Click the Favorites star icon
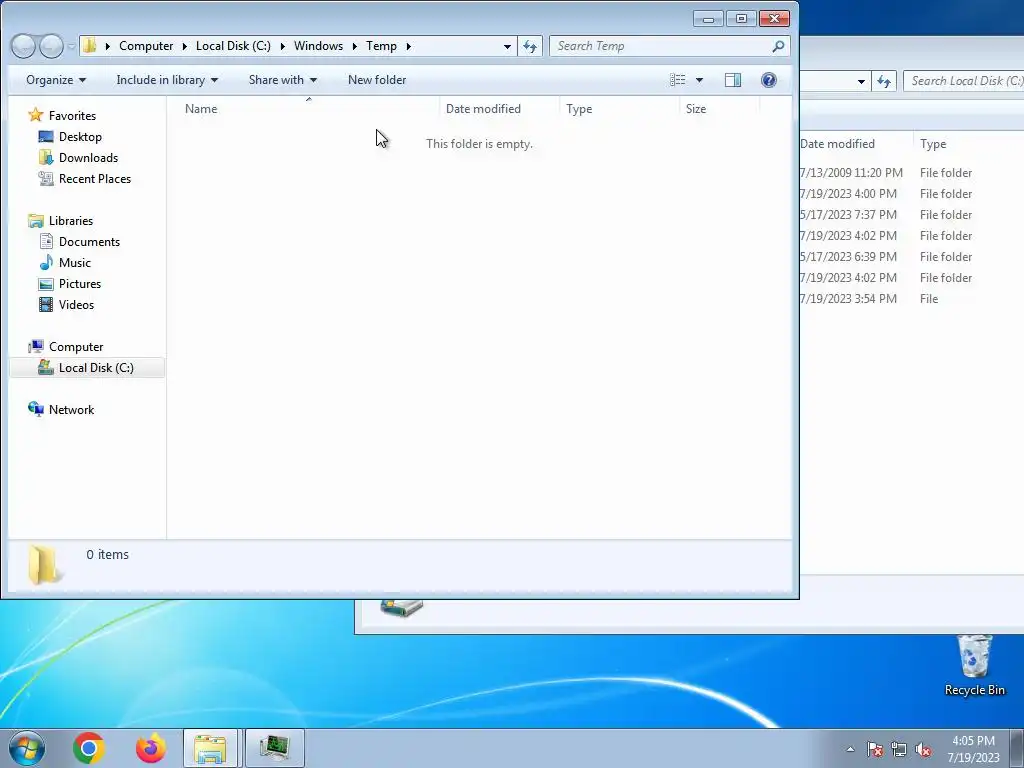 coord(36,115)
